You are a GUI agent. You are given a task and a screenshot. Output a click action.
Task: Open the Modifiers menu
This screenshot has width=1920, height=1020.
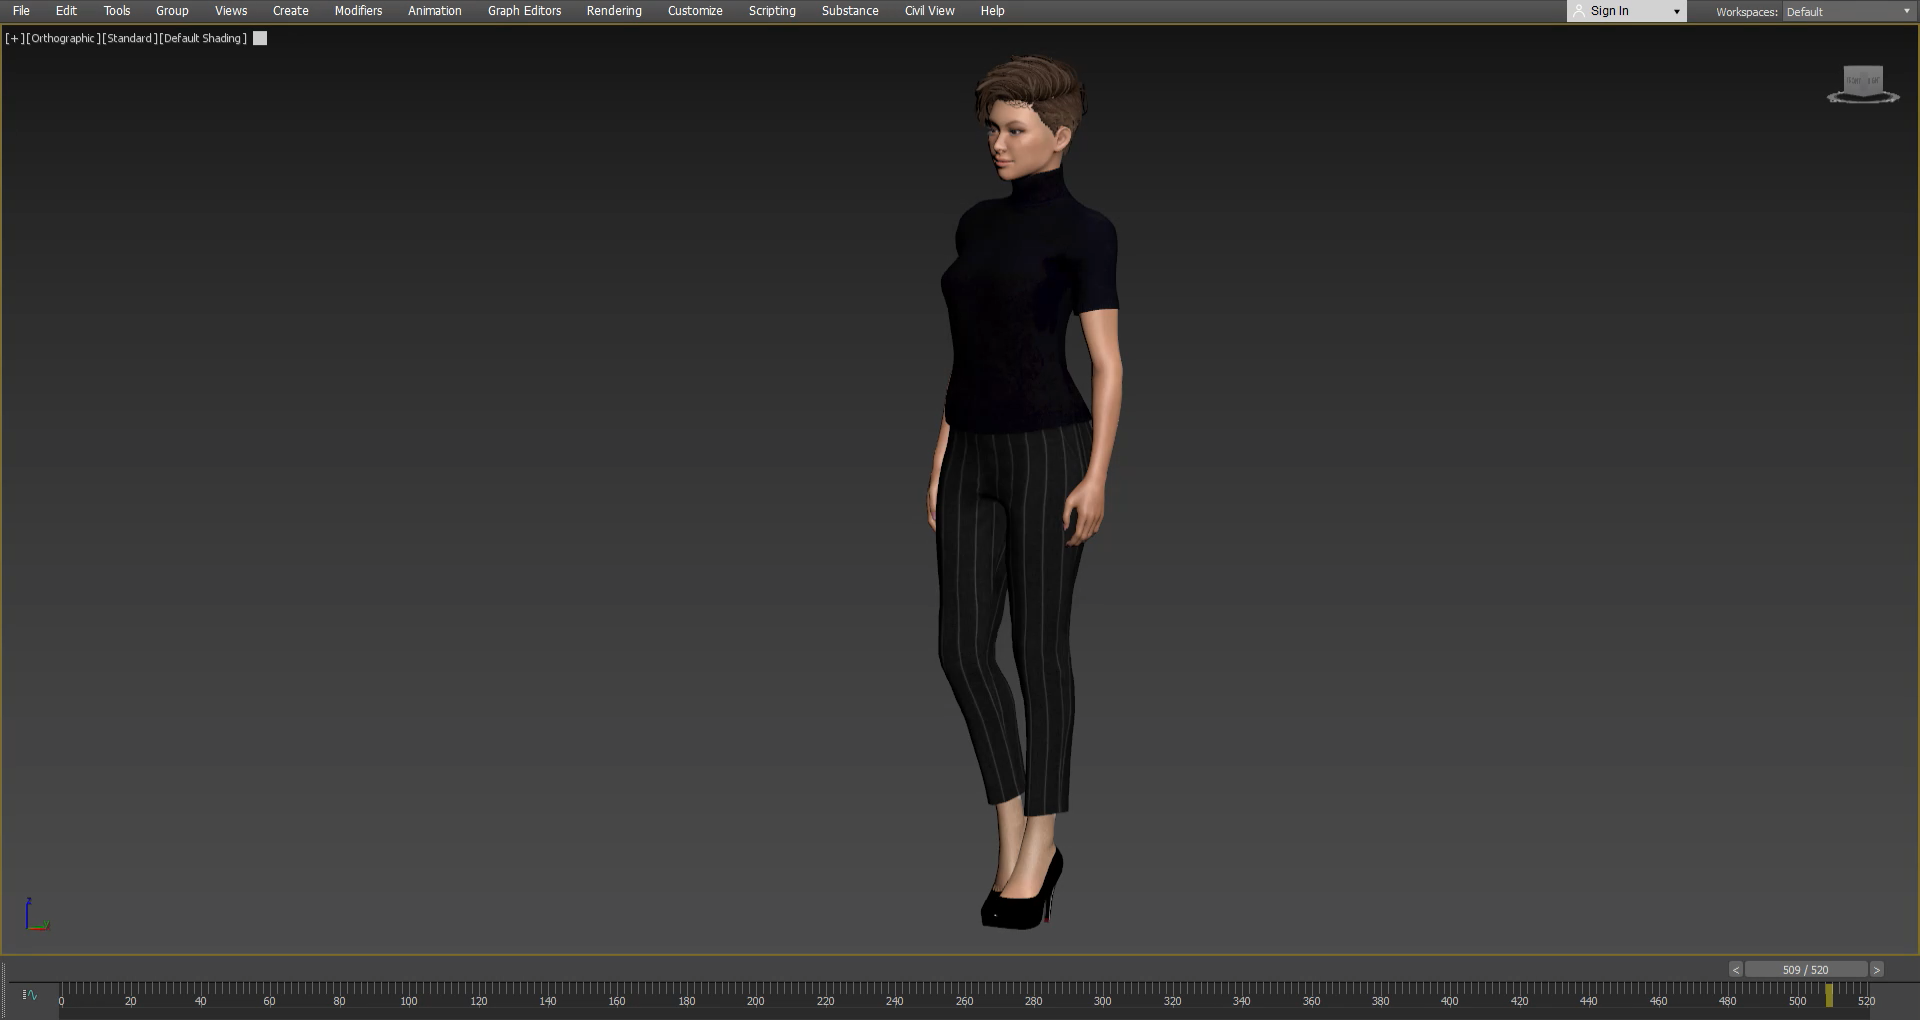pos(358,11)
